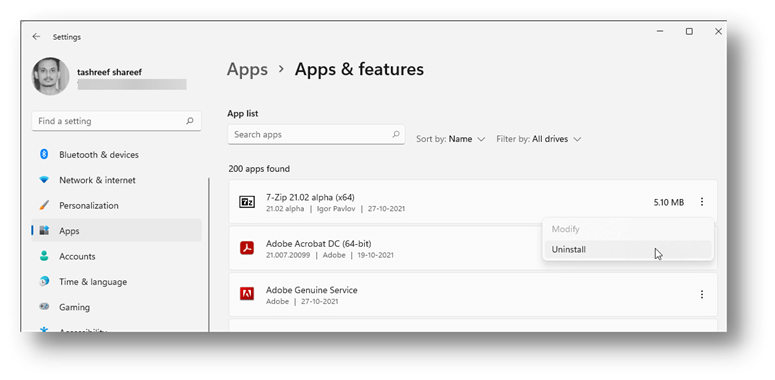This screenshot has width=775, height=380.
Task: Click the Find a setting search box
Action: click(x=116, y=121)
